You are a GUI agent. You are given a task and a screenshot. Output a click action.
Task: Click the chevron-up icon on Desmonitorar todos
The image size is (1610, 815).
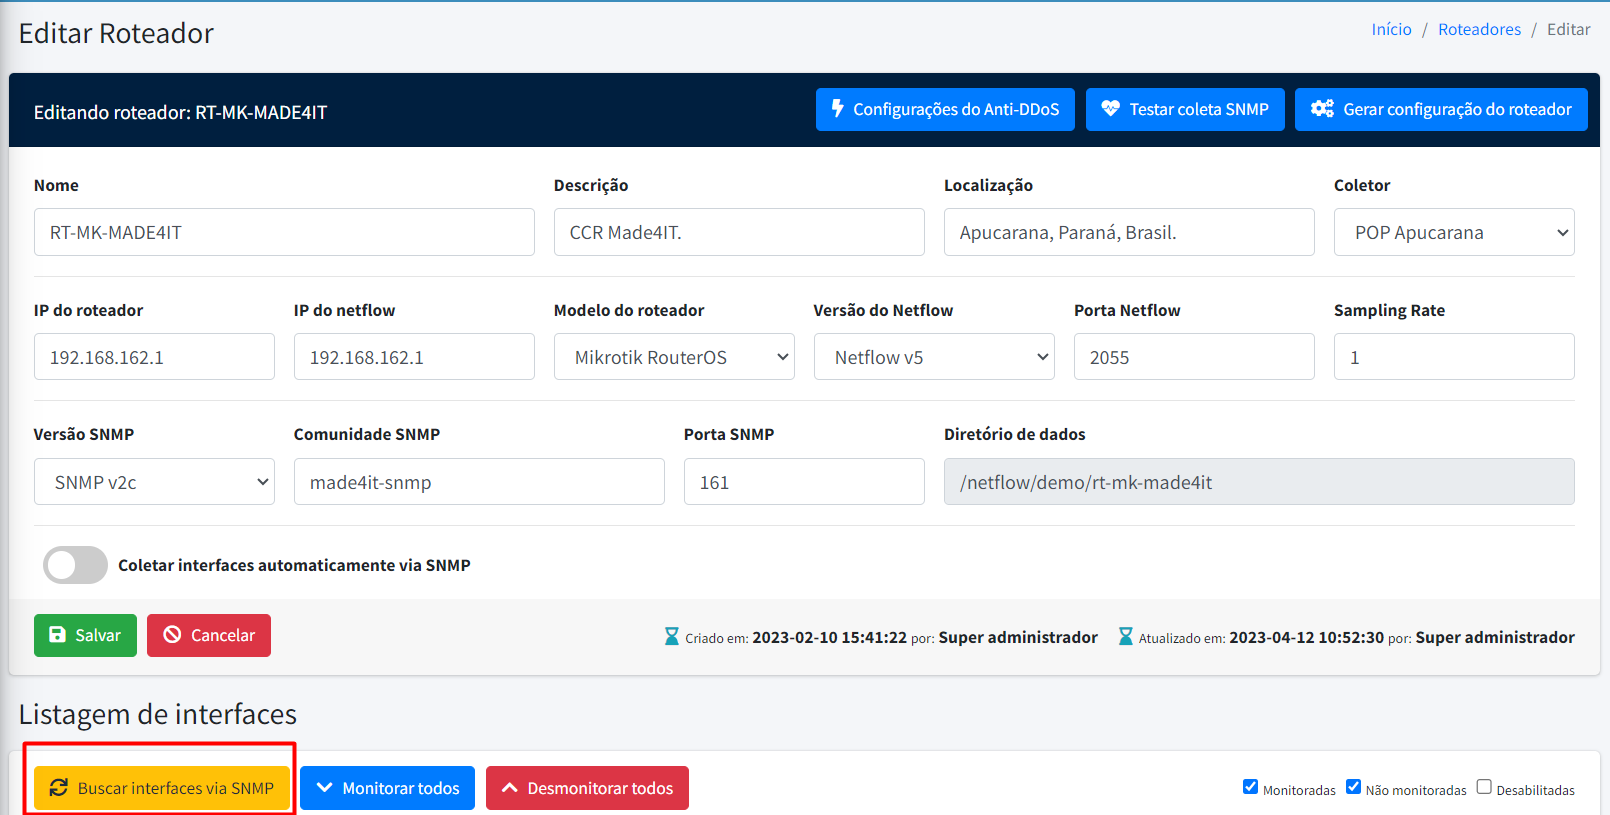pyautogui.click(x=510, y=788)
